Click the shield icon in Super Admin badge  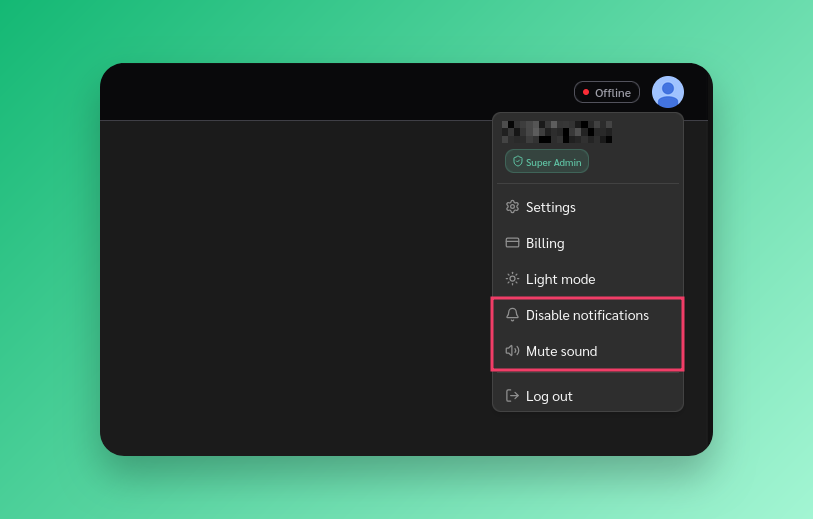coord(517,162)
